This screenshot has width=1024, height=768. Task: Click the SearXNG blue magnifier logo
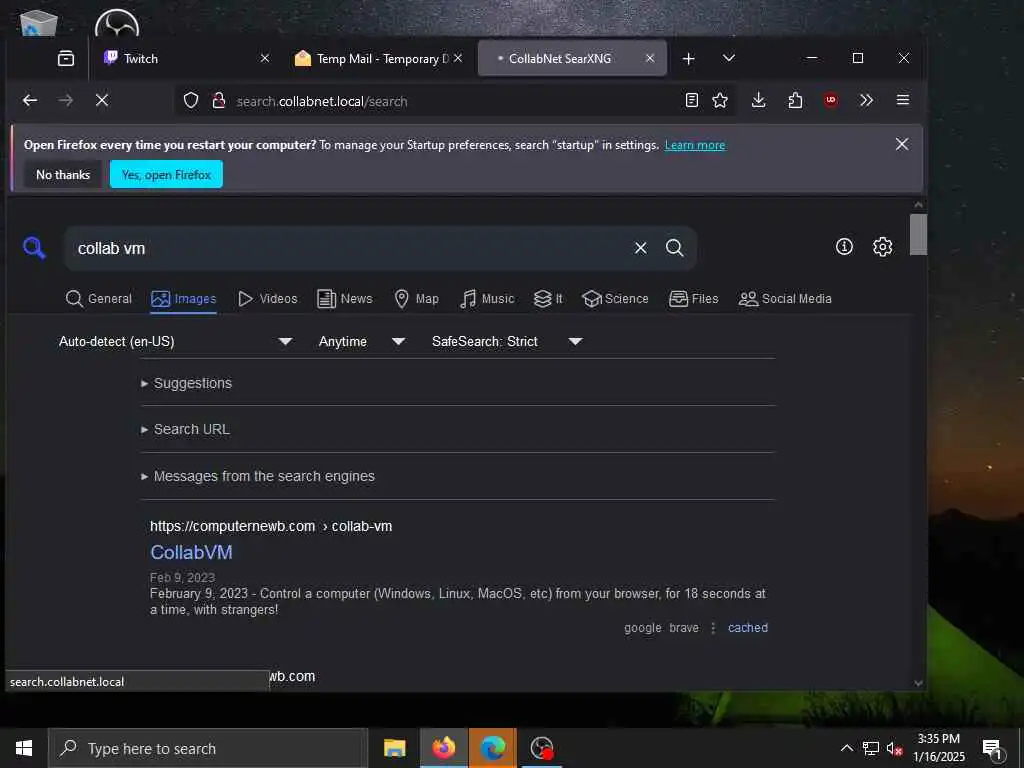click(x=34, y=248)
